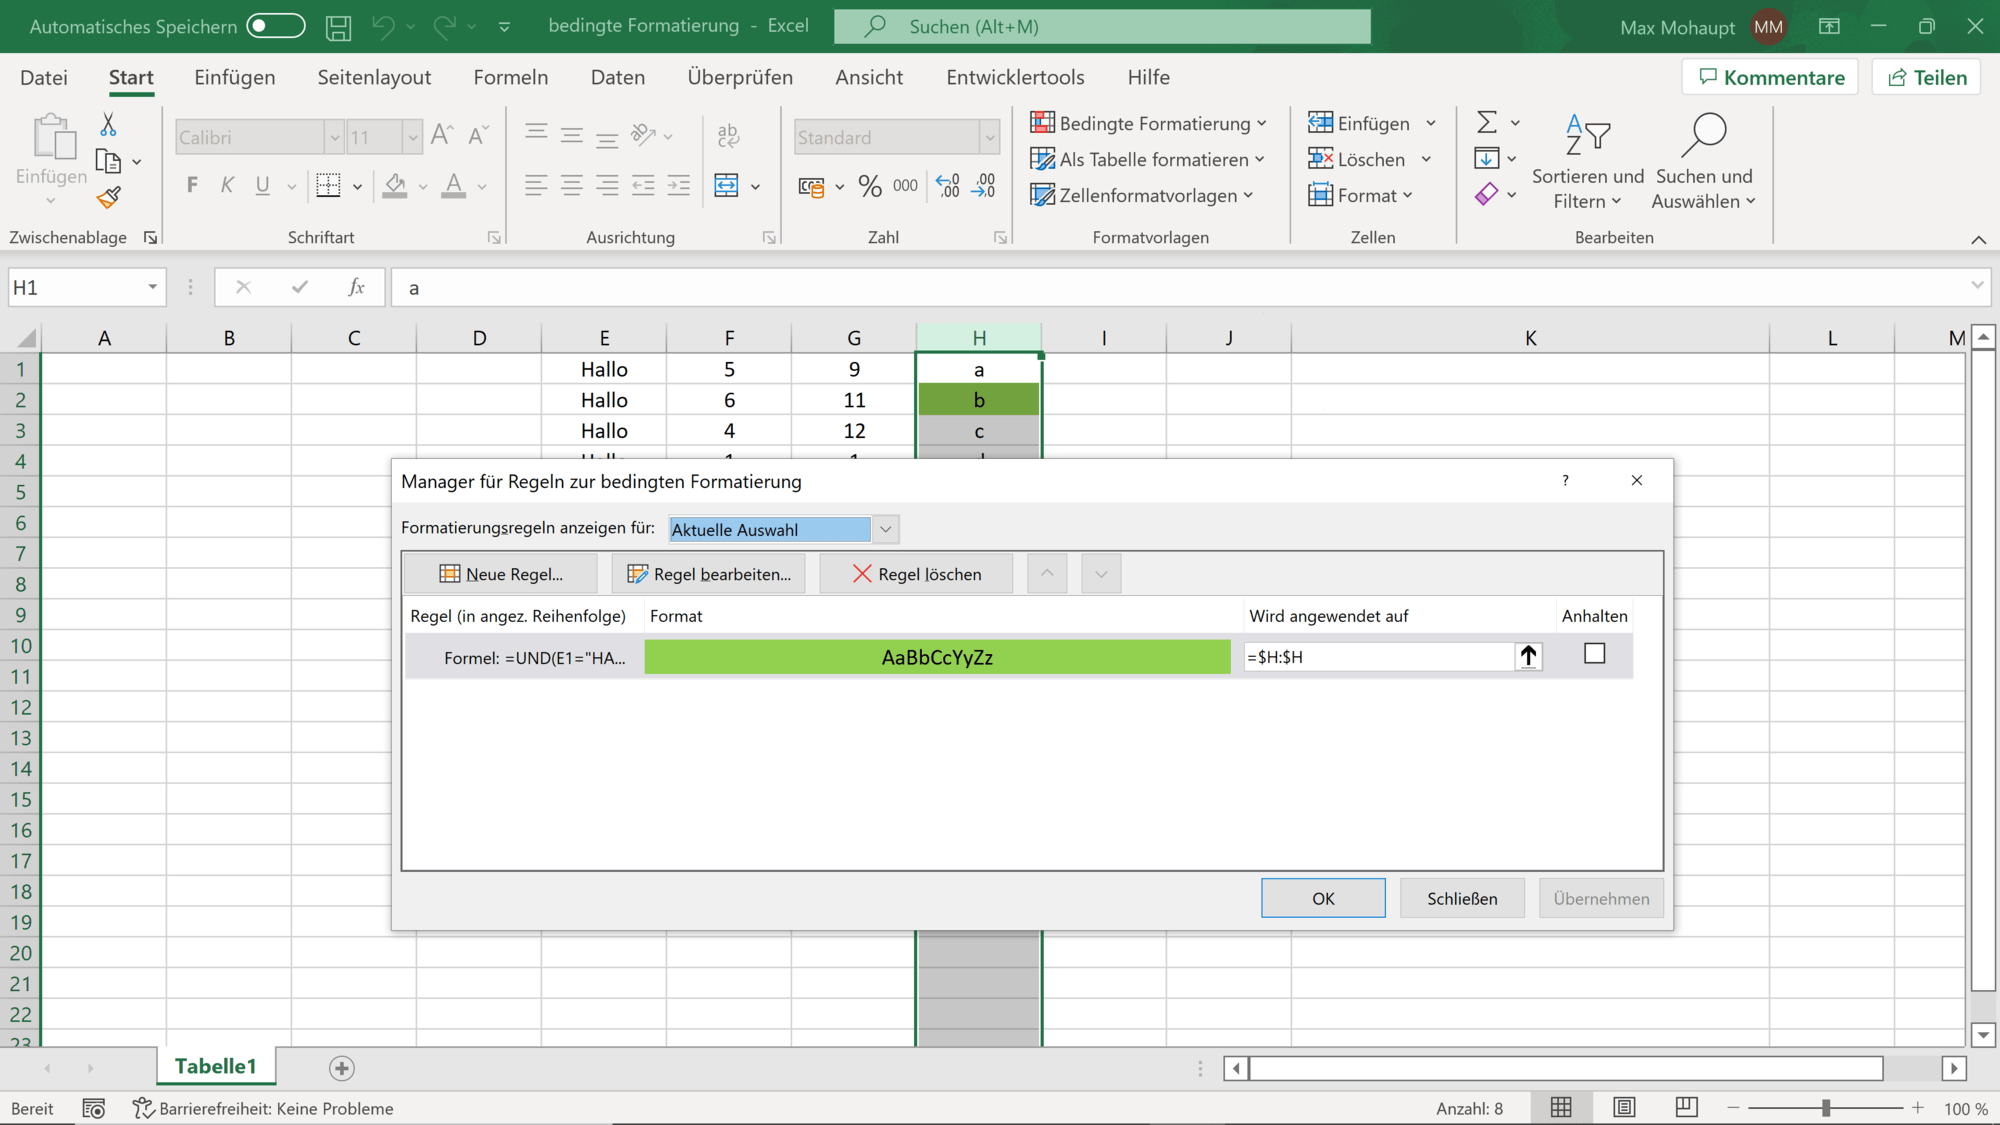
Task: Click the percent style icon
Action: pyautogui.click(x=869, y=186)
